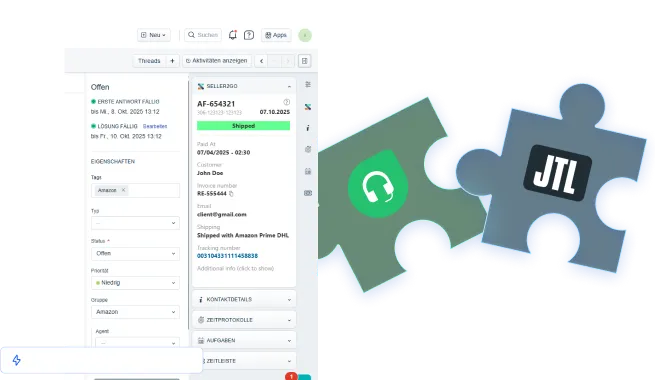Select the info icon in sidebar
The image size is (655, 380).
click(x=308, y=128)
